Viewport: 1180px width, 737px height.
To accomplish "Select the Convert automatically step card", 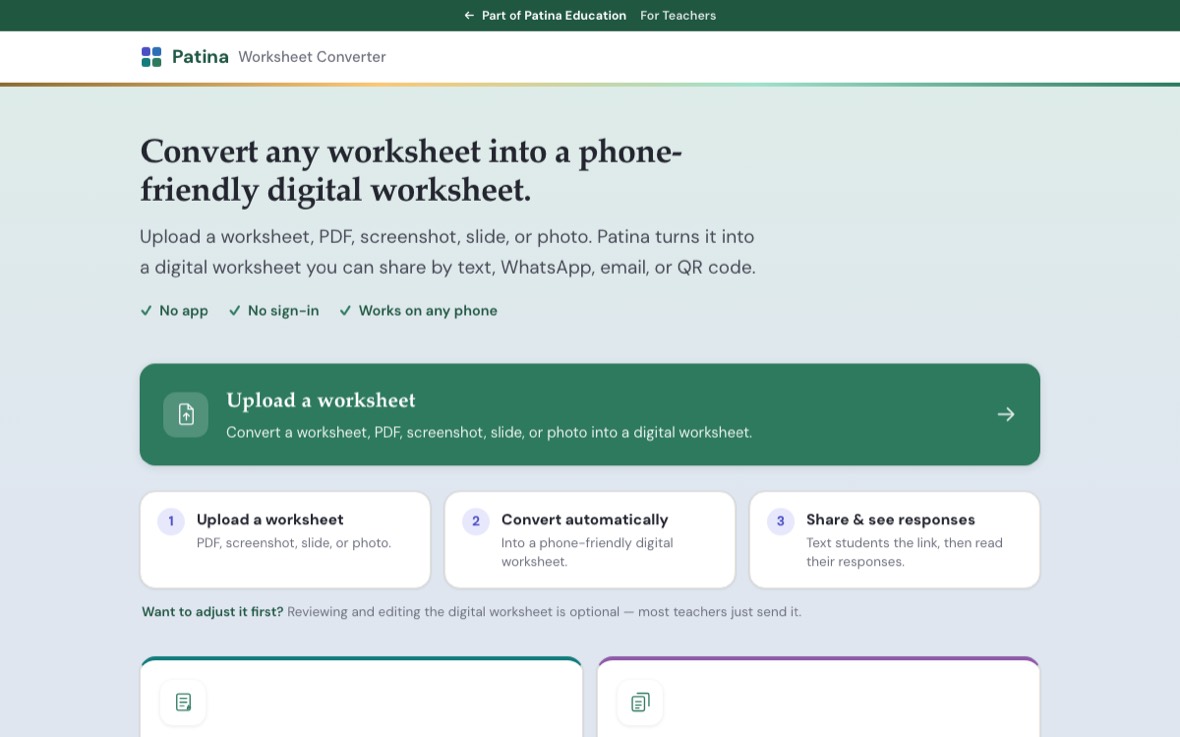I will (590, 540).
